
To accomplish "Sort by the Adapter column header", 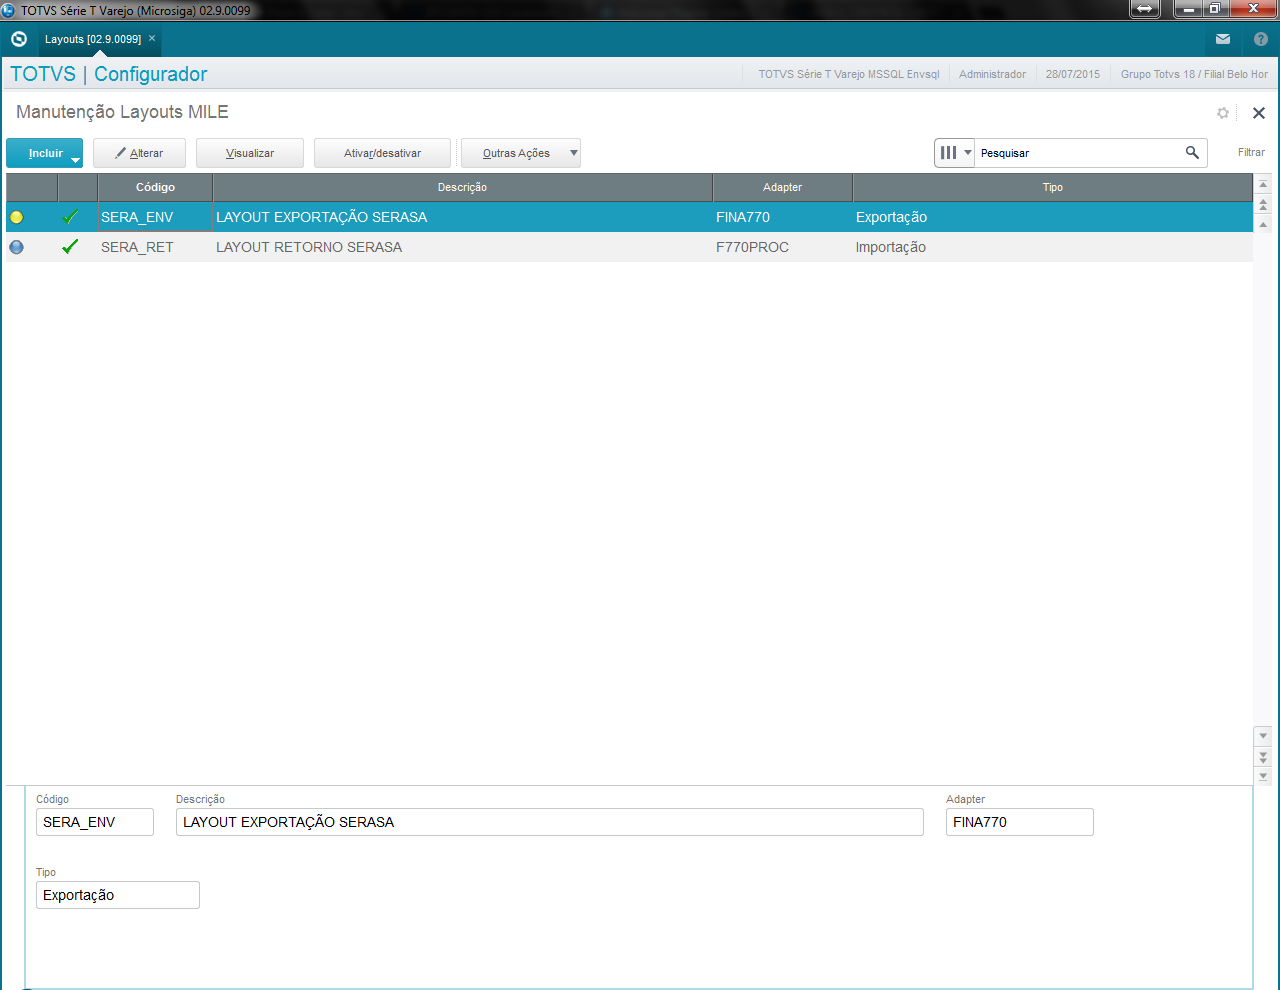I will 782,187.
